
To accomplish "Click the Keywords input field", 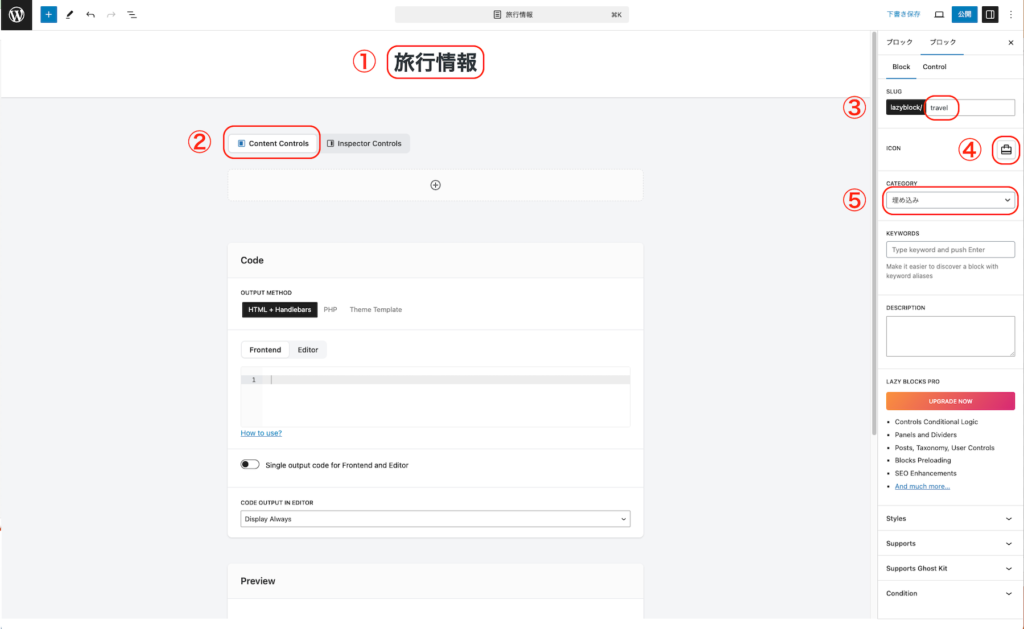I will [x=950, y=250].
